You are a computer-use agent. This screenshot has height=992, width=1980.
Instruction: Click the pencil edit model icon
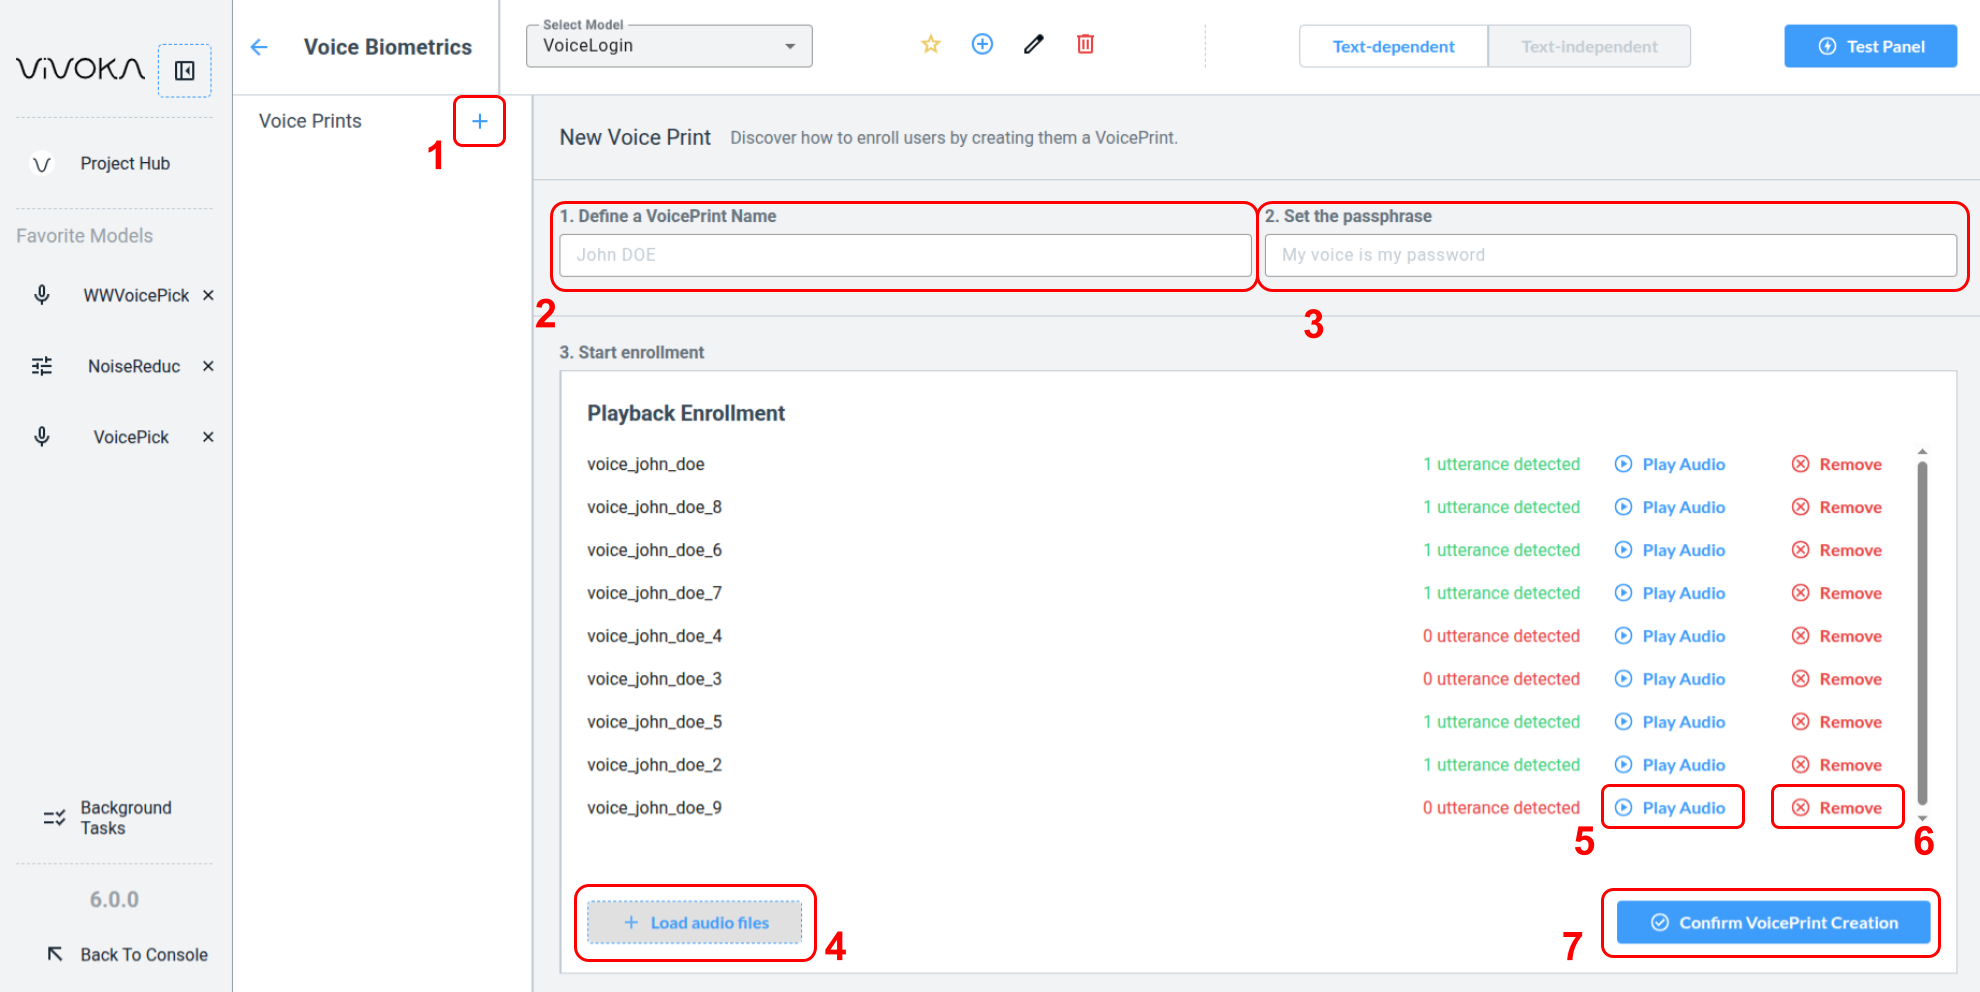pyautogui.click(x=1034, y=44)
